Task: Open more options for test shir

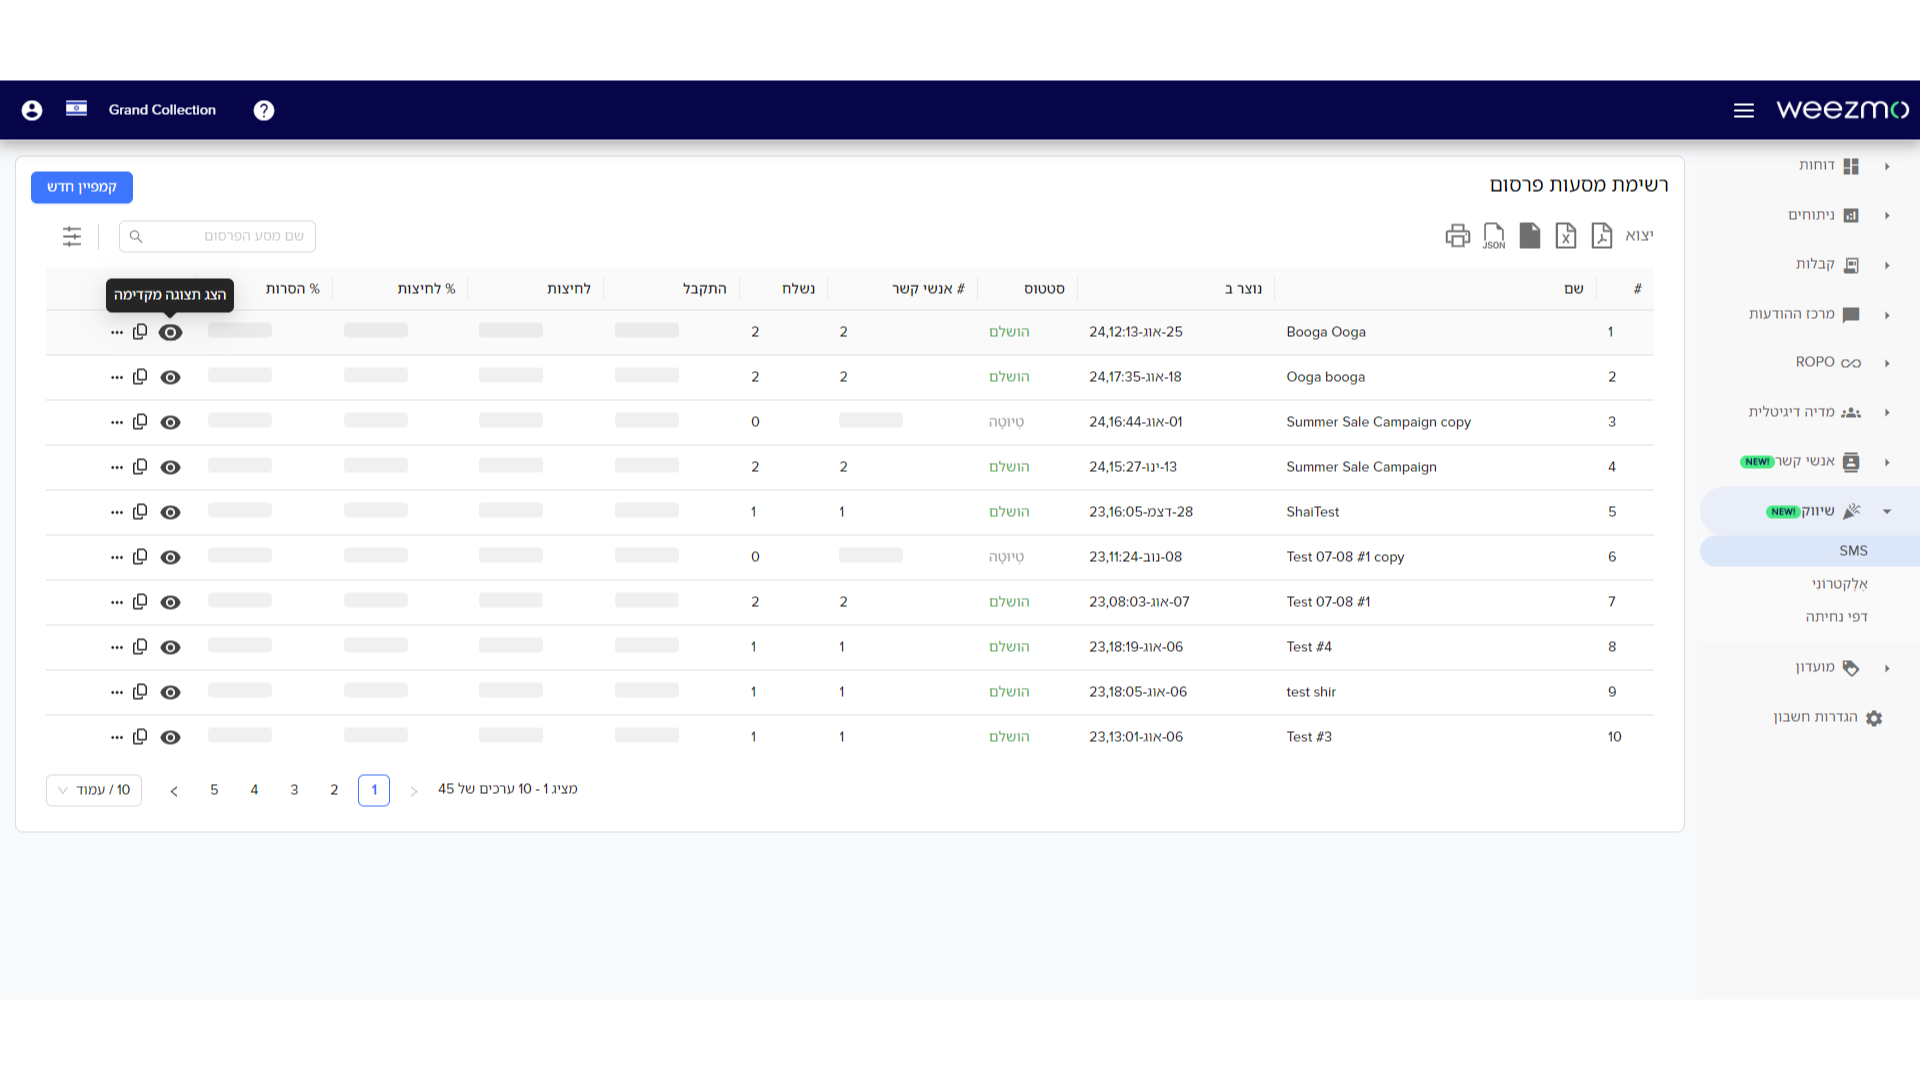Action: click(117, 692)
